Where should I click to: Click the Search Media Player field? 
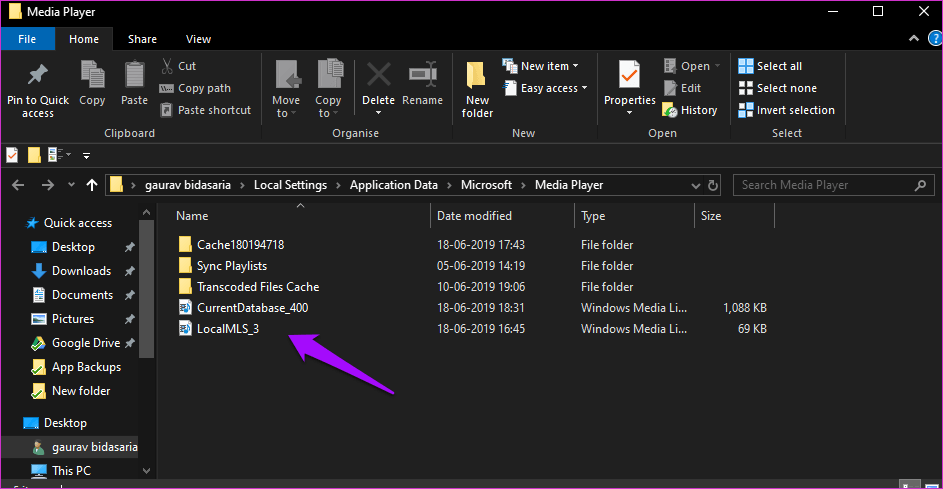834,185
